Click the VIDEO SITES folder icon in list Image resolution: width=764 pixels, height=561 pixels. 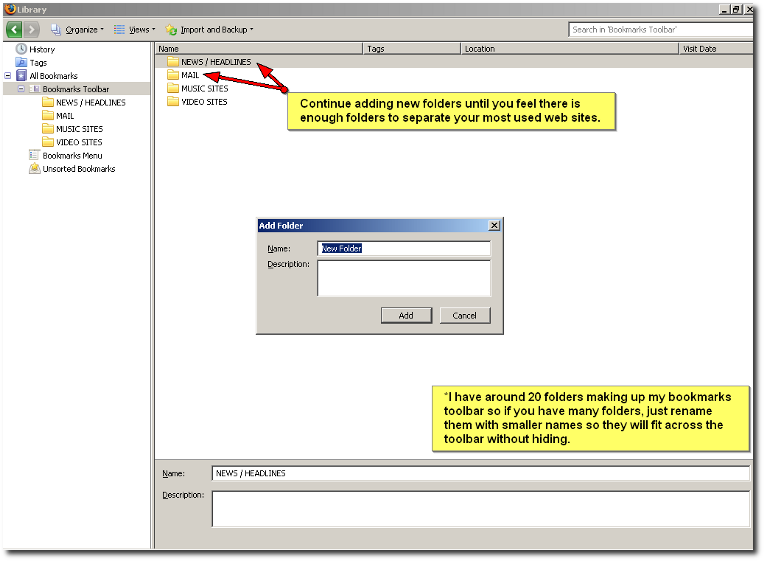coord(172,101)
